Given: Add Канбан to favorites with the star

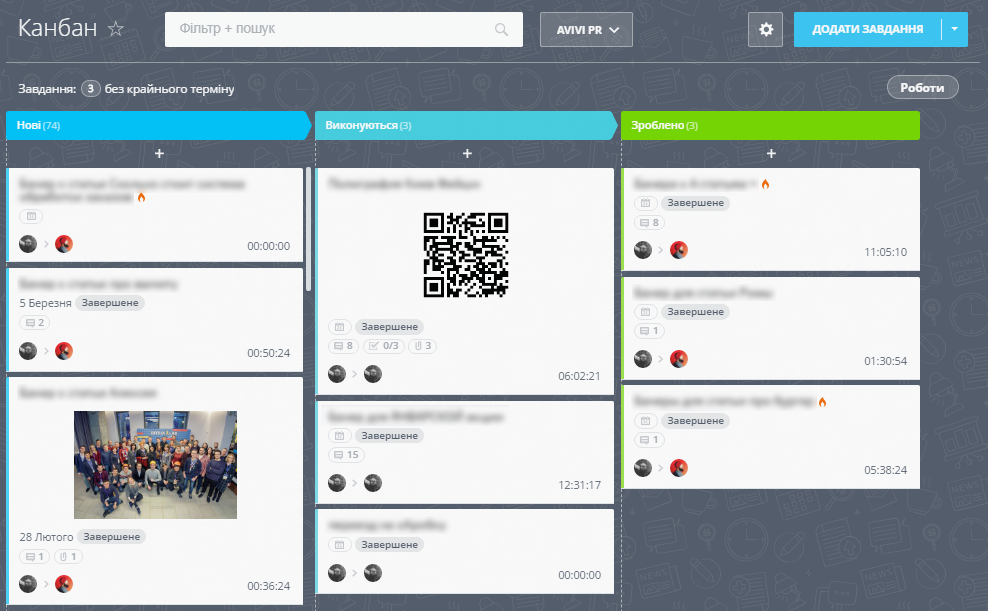Looking at the screenshot, I should [116, 29].
